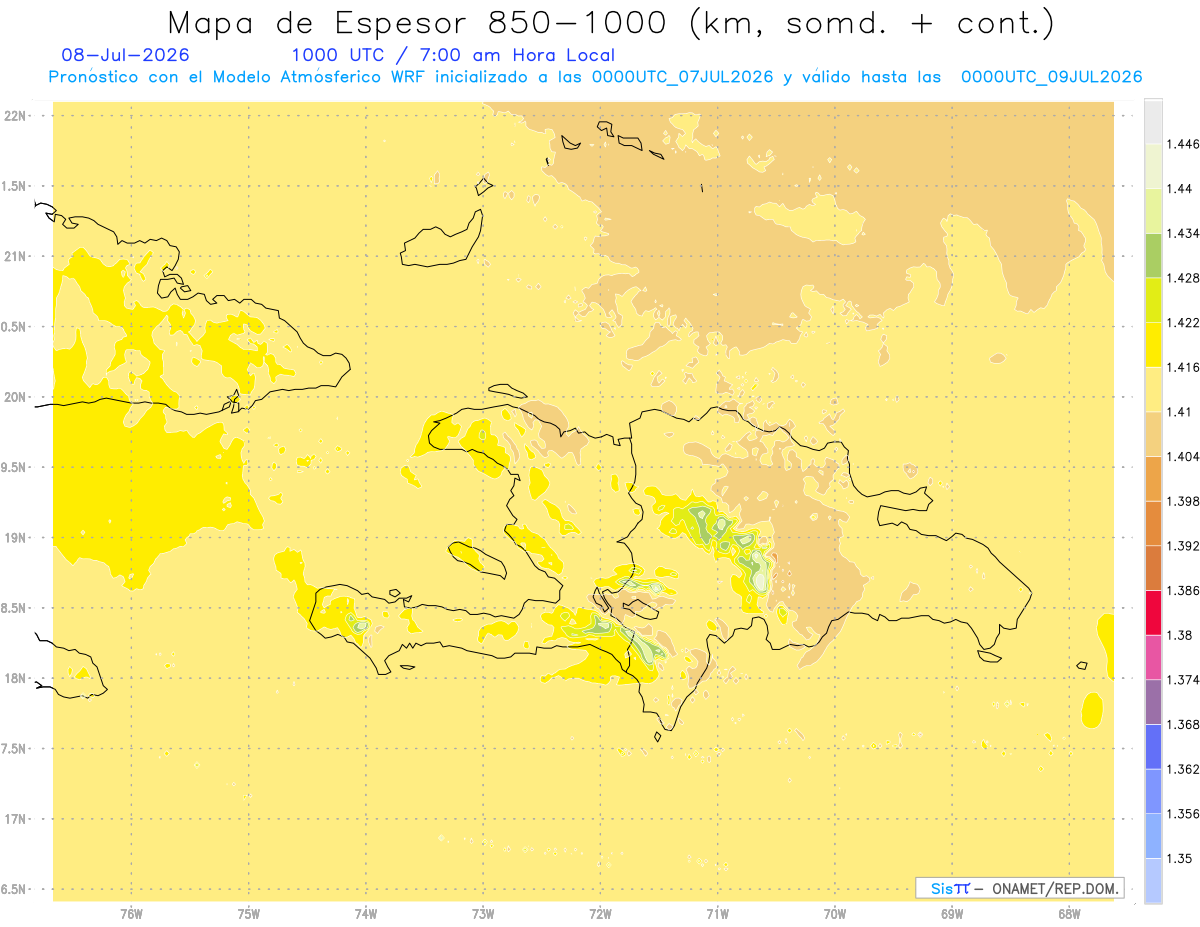Click the '76W' longitude label
The height and width of the screenshot is (927, 1200).
(x=131, y=914)
